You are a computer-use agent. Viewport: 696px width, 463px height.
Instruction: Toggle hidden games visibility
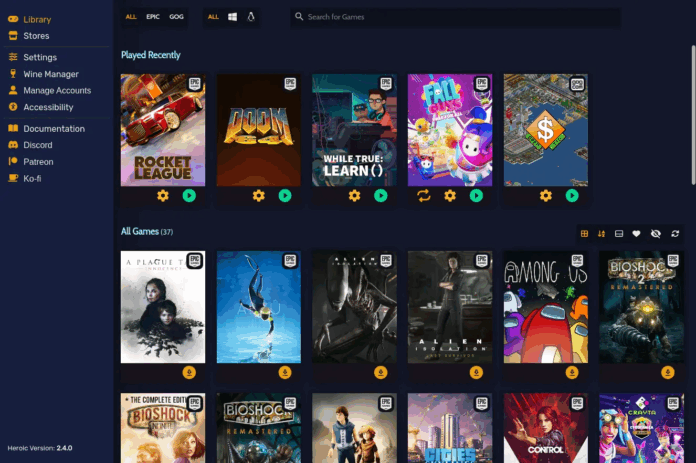point(656,233)
